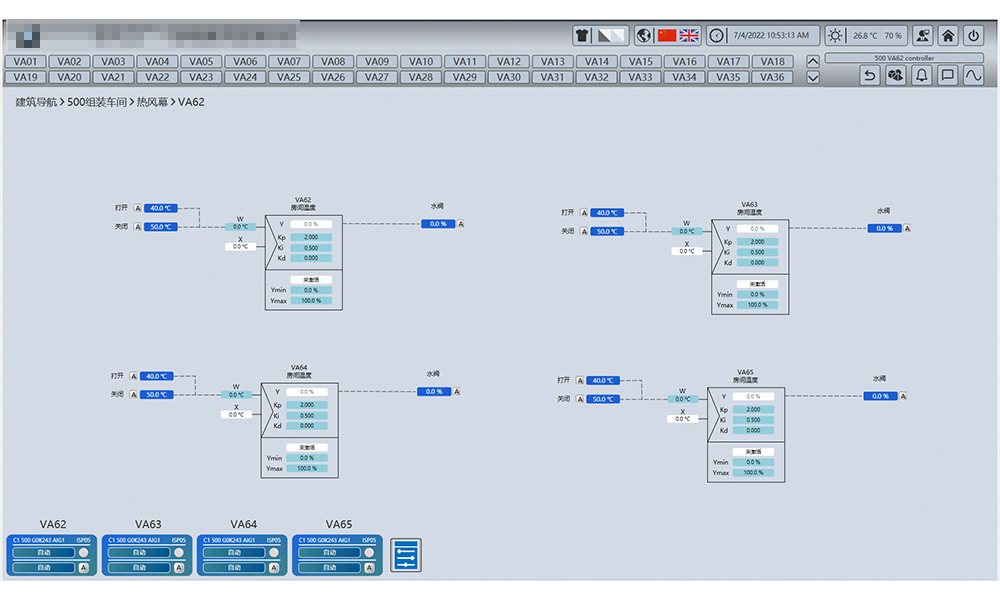Click 500组装车间 in the breadcrumb
Image resolution: width=1000 pixels, height=600 pixels.
97,102
